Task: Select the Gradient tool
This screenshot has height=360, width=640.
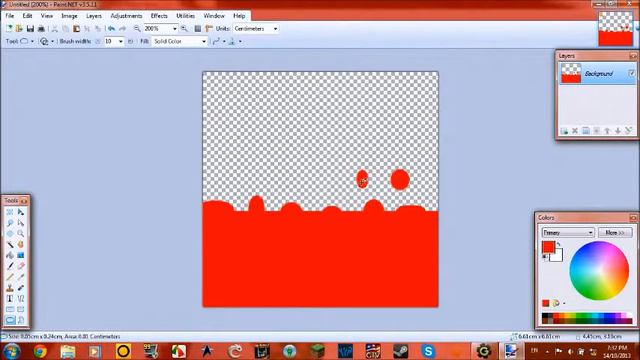Action: [x=20, y=255]
